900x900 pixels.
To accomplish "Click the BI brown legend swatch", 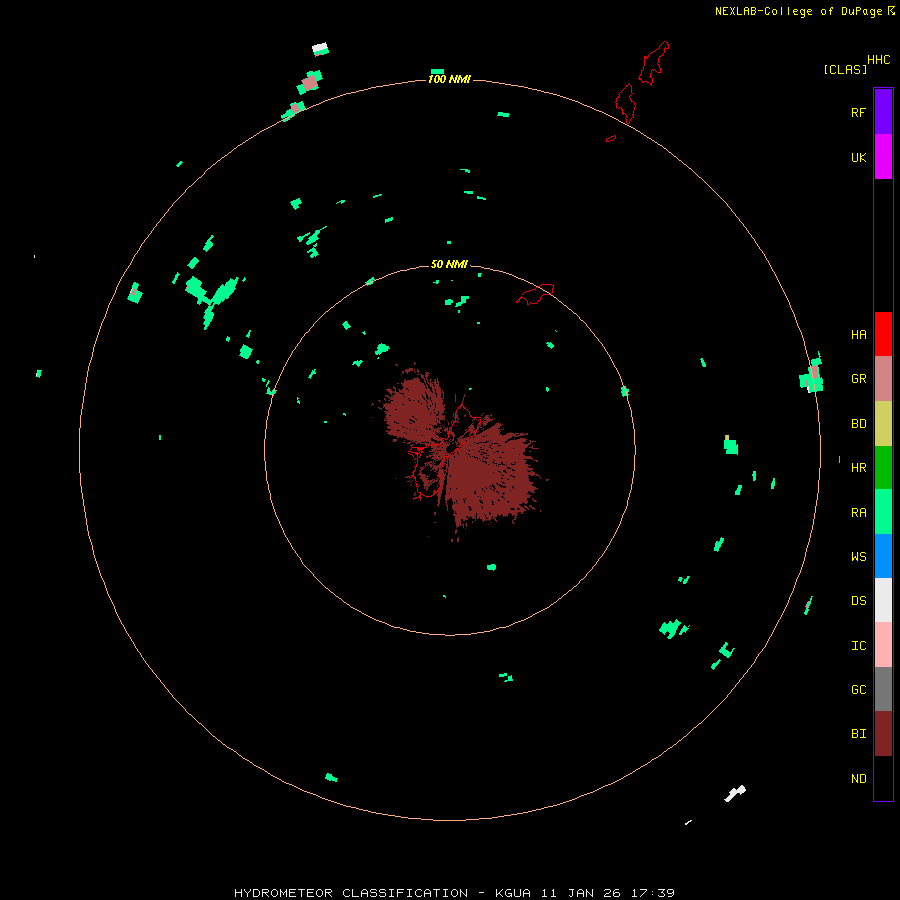I will tap(883, 734).
